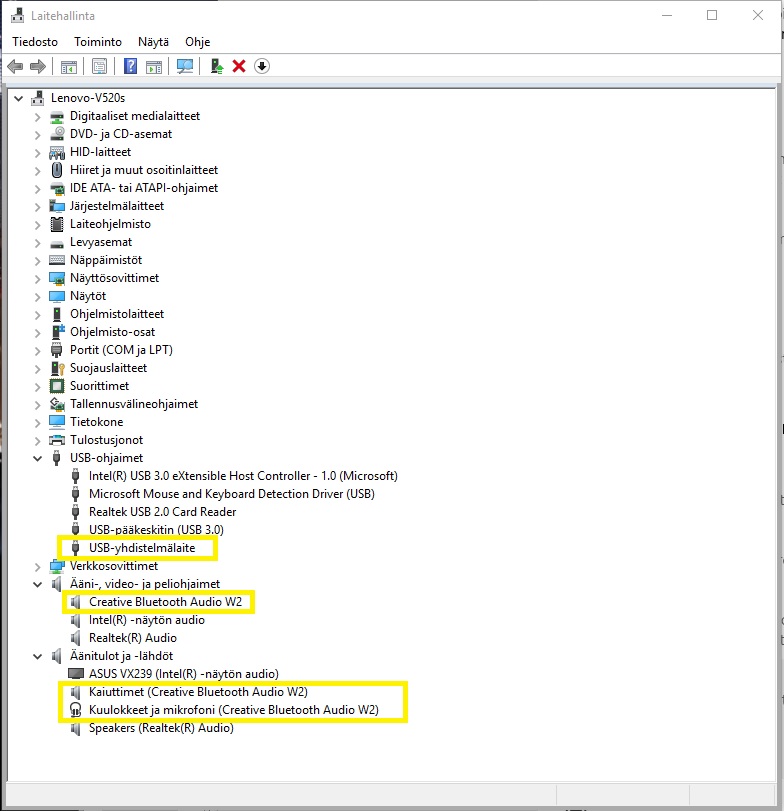Select Creative Bluetooth Audio W2 driver entry
Screen dimensions: 784x811
(x=165, y=602)
